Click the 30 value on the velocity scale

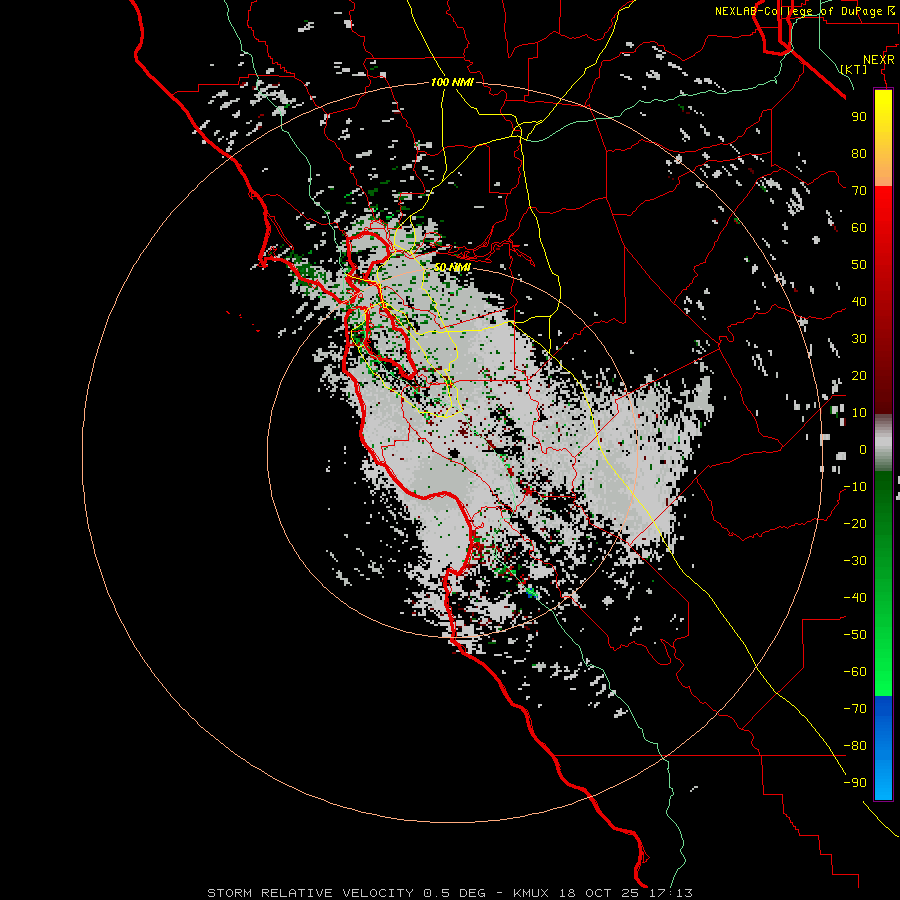tap(859, 339)
